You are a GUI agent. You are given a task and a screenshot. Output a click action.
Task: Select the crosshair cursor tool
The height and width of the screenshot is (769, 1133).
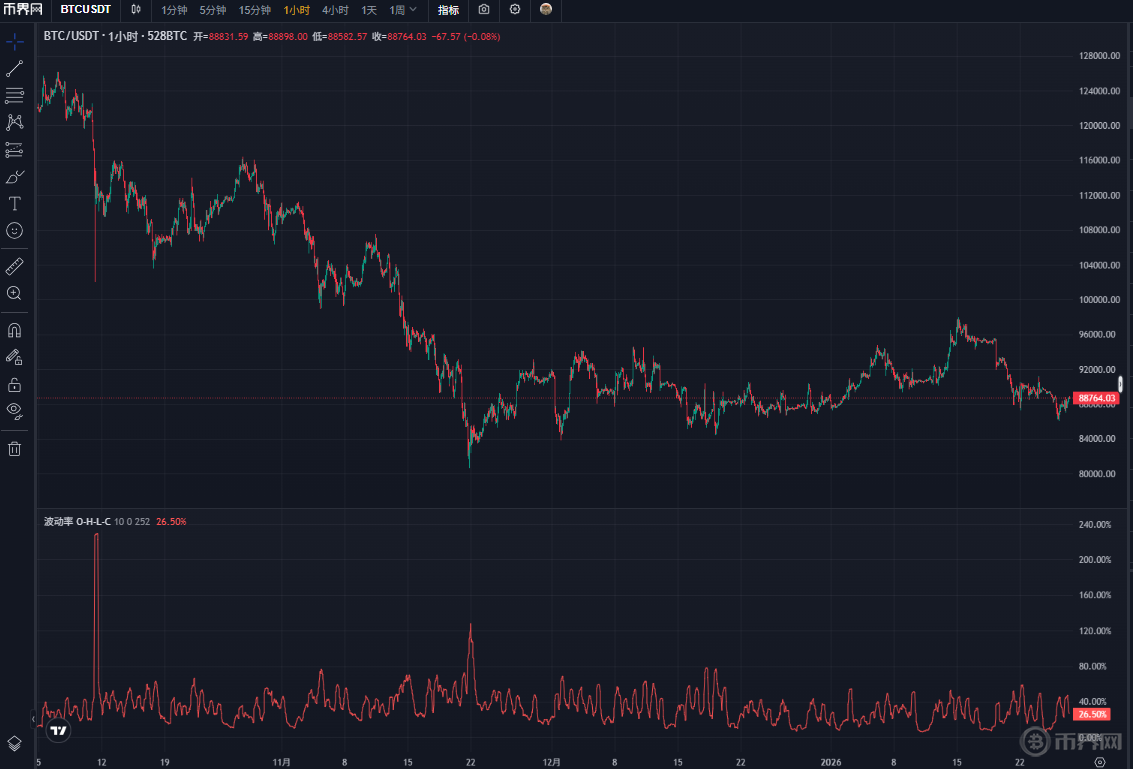15,42
